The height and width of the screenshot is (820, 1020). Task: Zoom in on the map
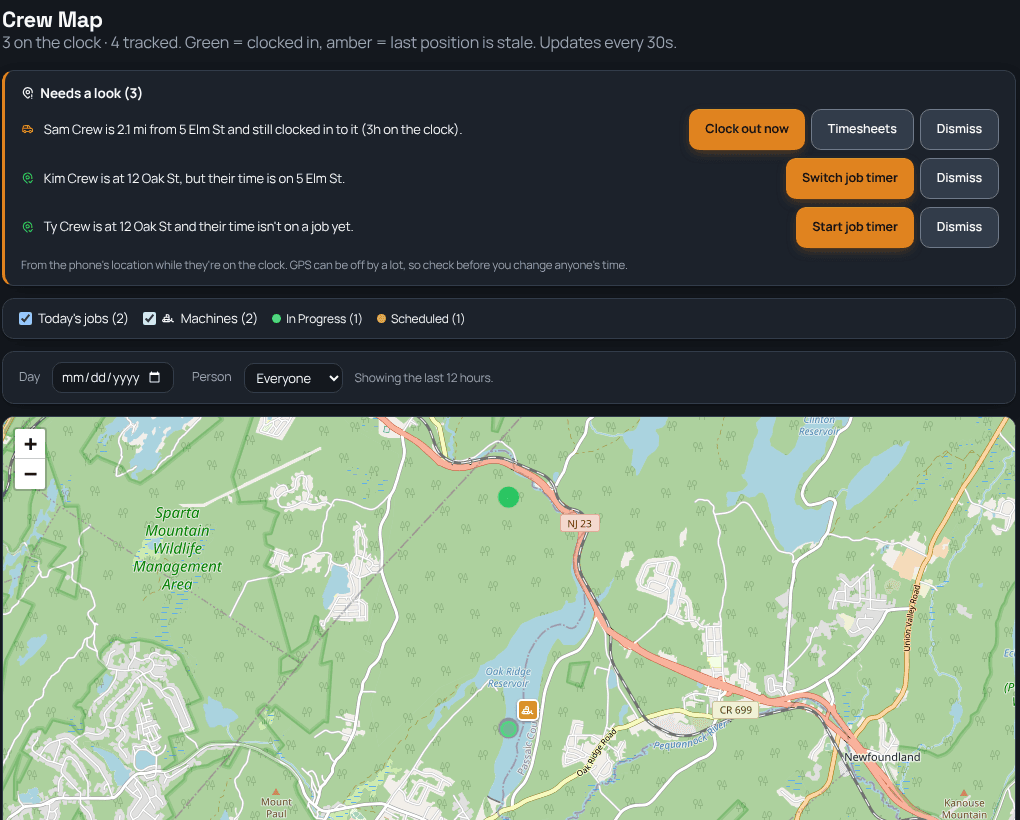pyautogui.click(x=30, y=444)
